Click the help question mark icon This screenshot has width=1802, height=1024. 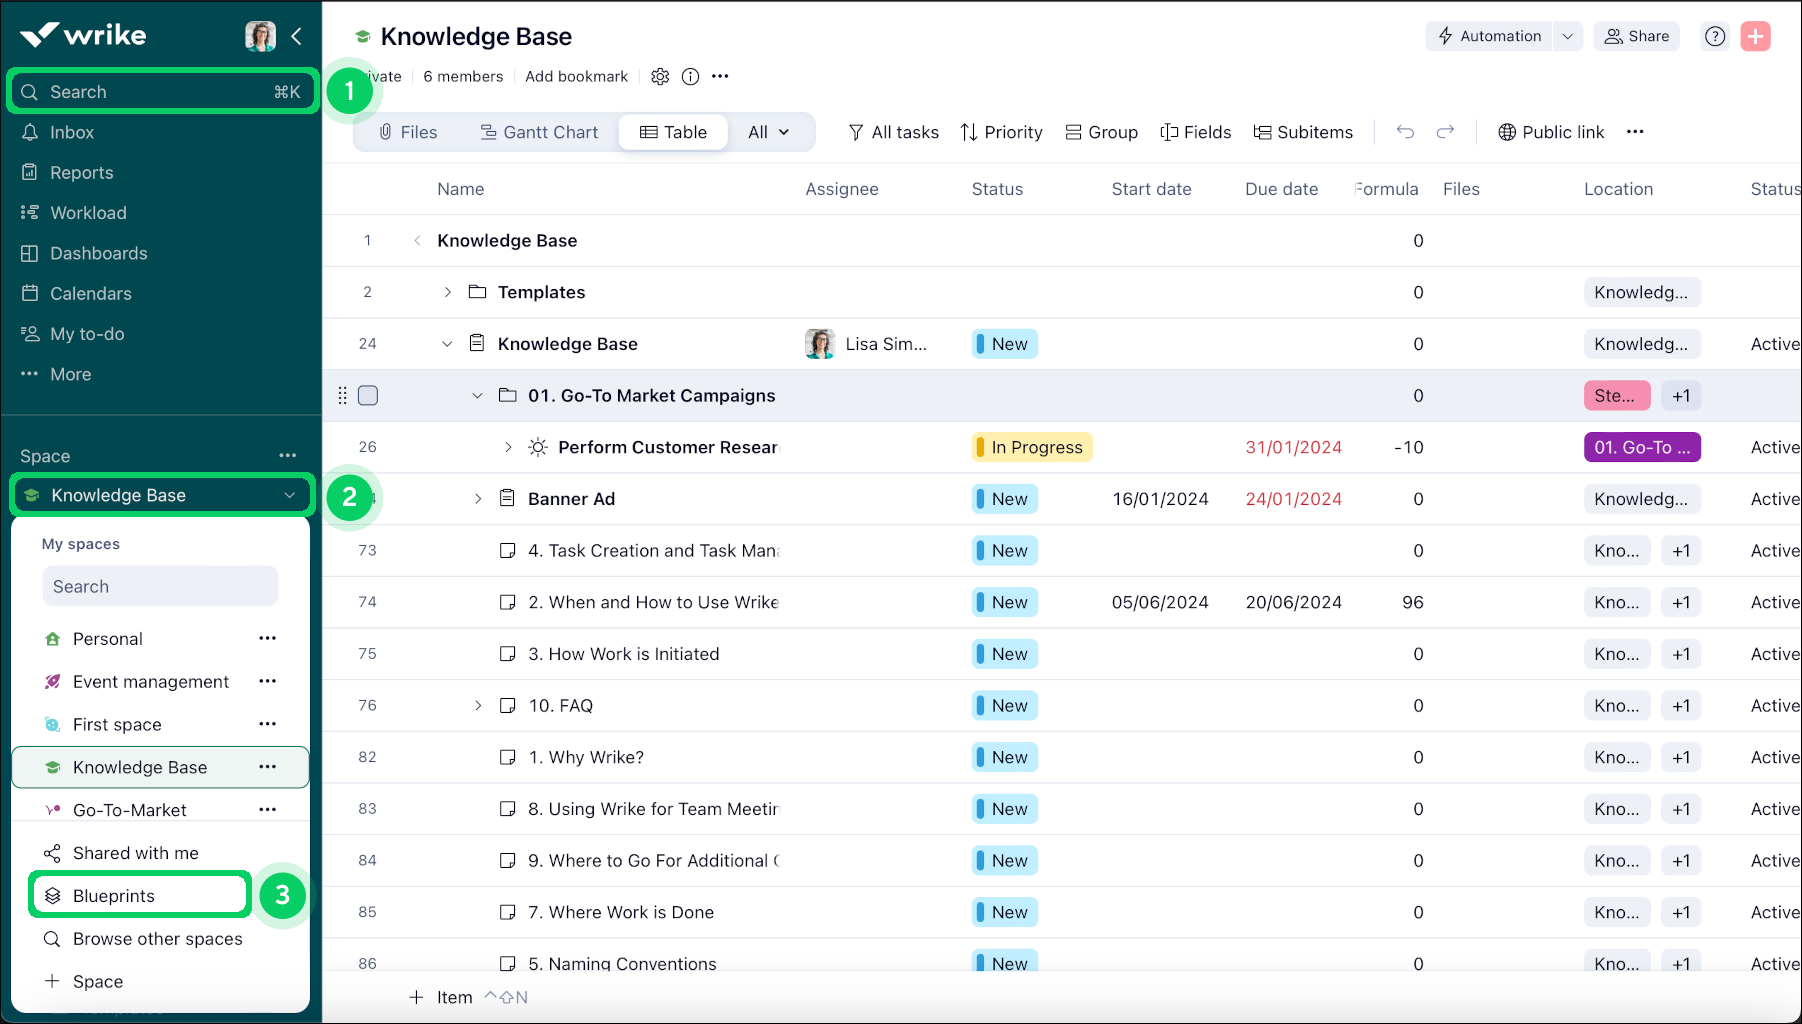1715,37
